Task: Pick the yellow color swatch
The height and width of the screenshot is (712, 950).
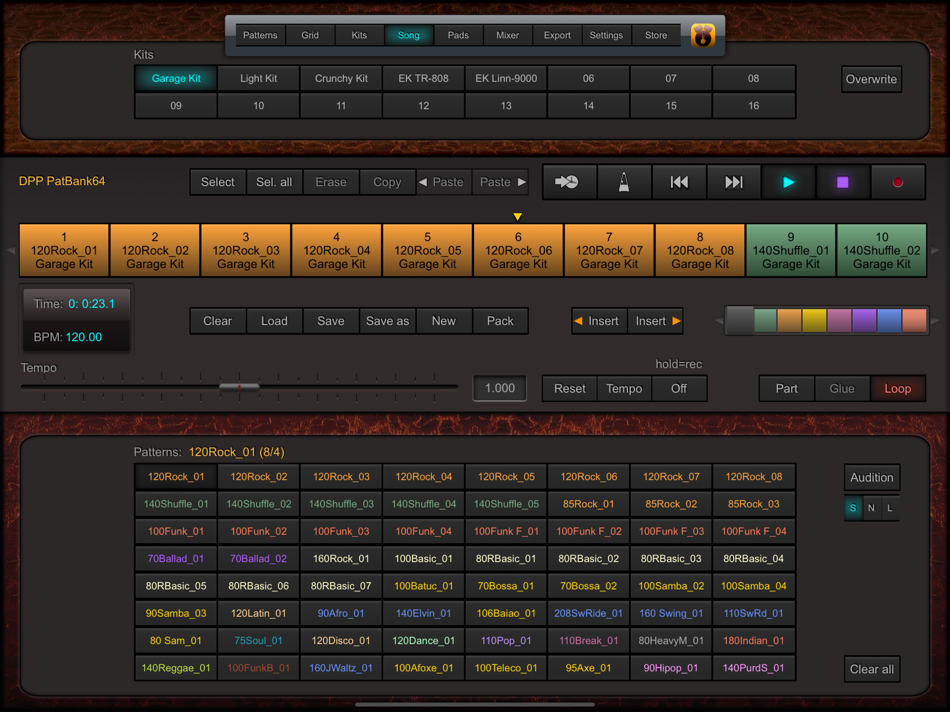Action: pyautogui.click(x=814, y=321)
